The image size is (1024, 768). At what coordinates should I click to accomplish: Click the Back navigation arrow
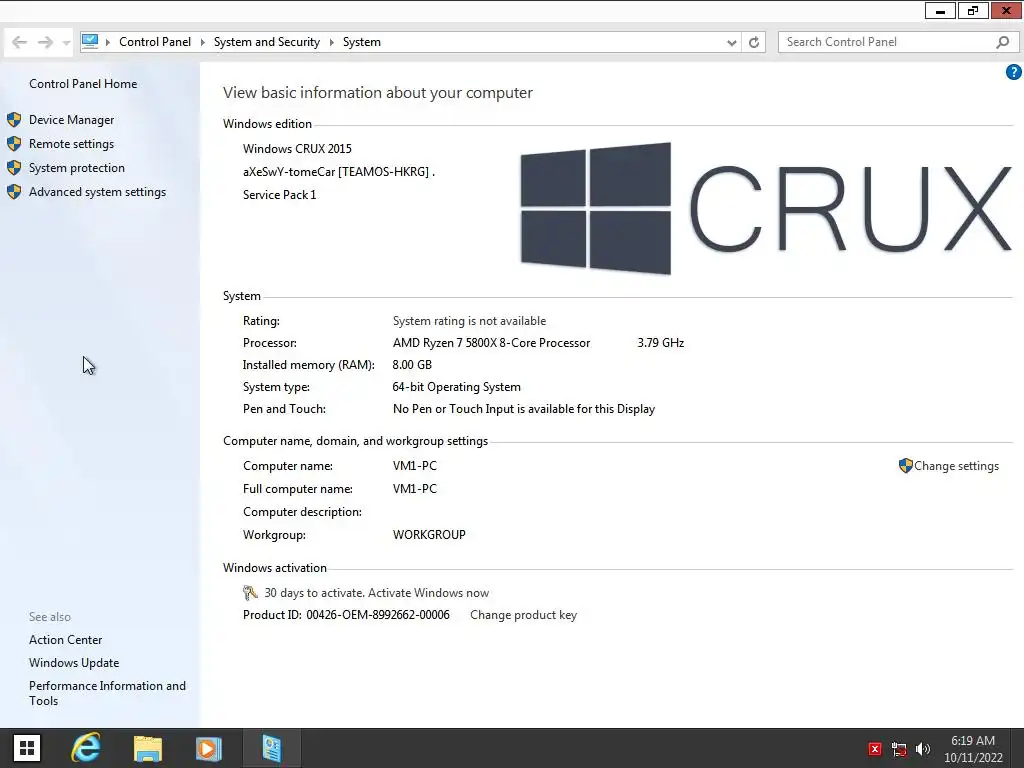[x=20, y=42]
